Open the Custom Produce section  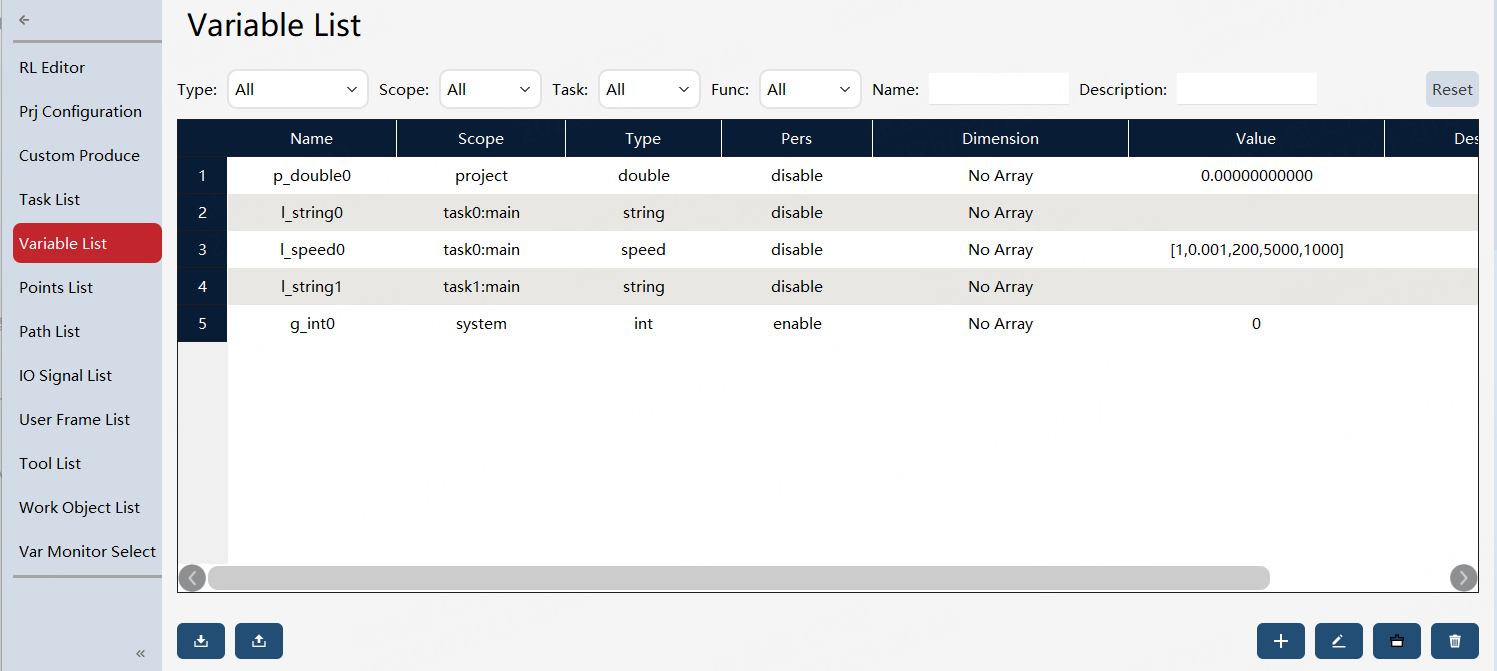(87, 156)
